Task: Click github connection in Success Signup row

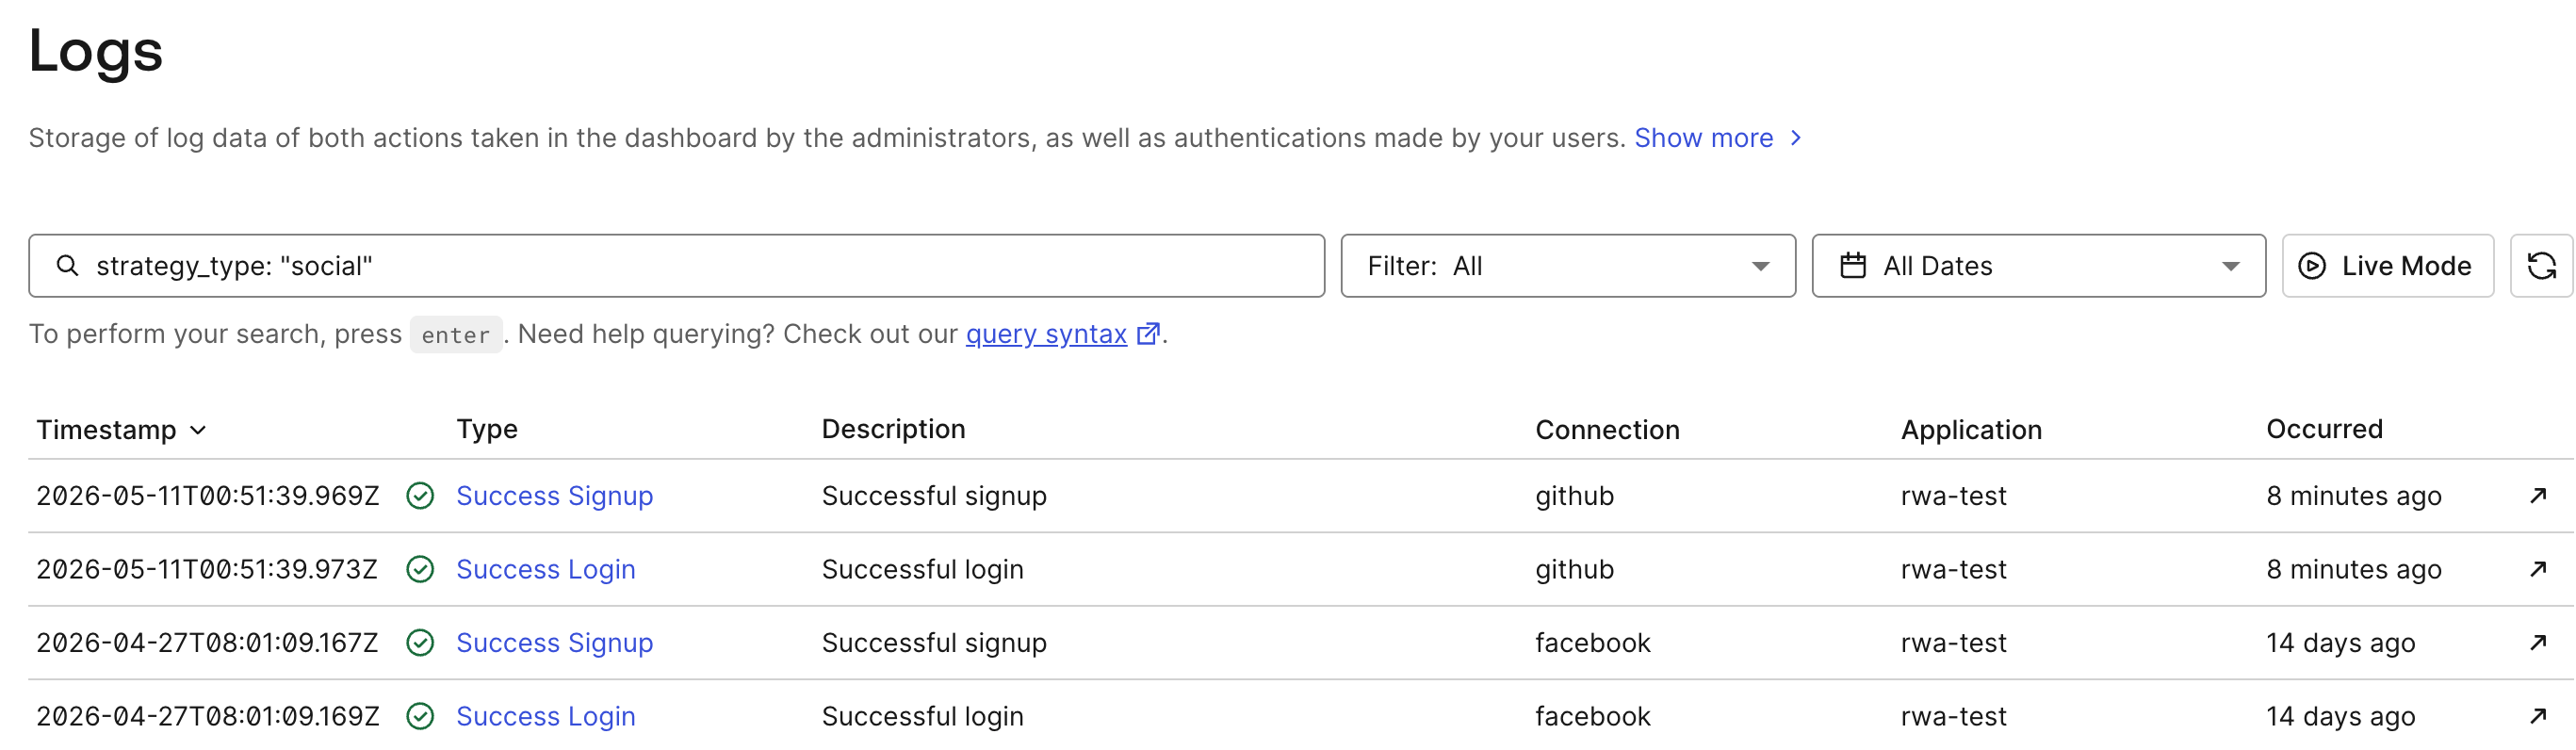Action: [x=1574, y=496]
